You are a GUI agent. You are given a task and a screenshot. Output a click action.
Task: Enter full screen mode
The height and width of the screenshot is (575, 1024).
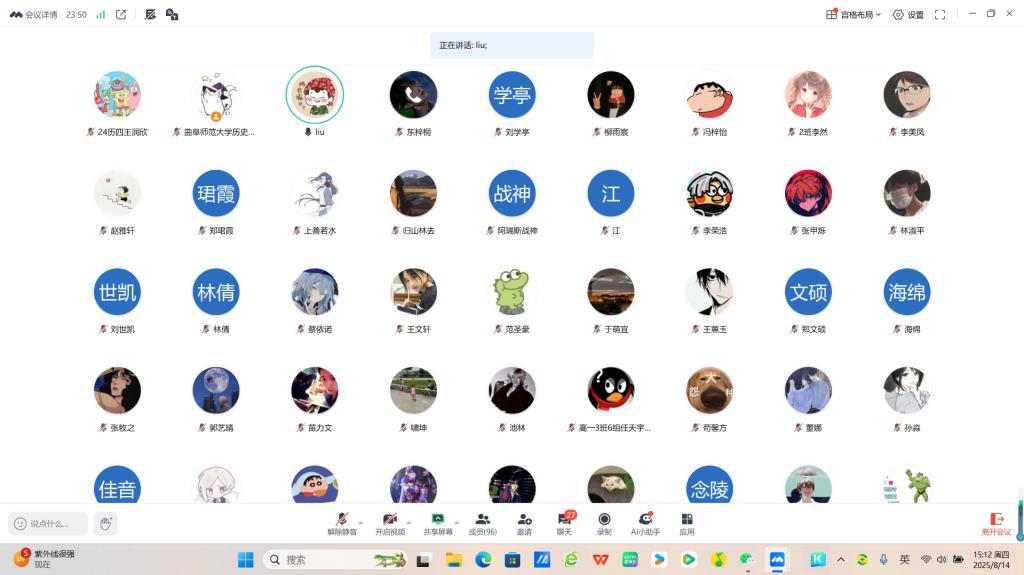940,15
